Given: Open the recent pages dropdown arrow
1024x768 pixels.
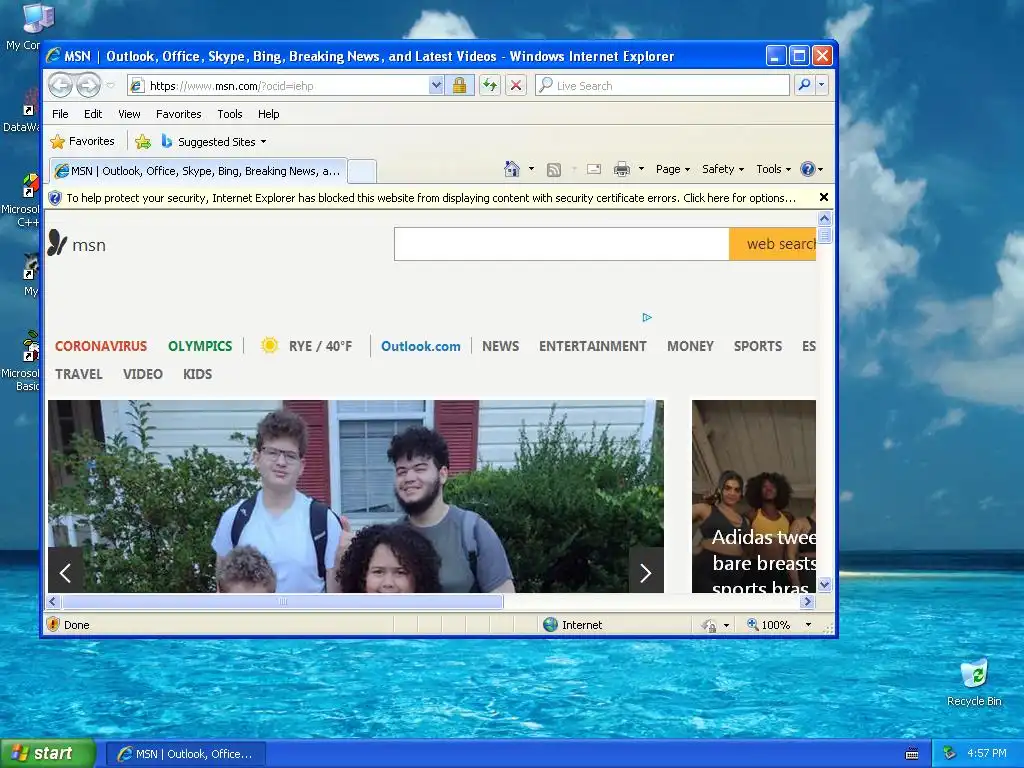Looking at the screenshot, I should [110, 86].
